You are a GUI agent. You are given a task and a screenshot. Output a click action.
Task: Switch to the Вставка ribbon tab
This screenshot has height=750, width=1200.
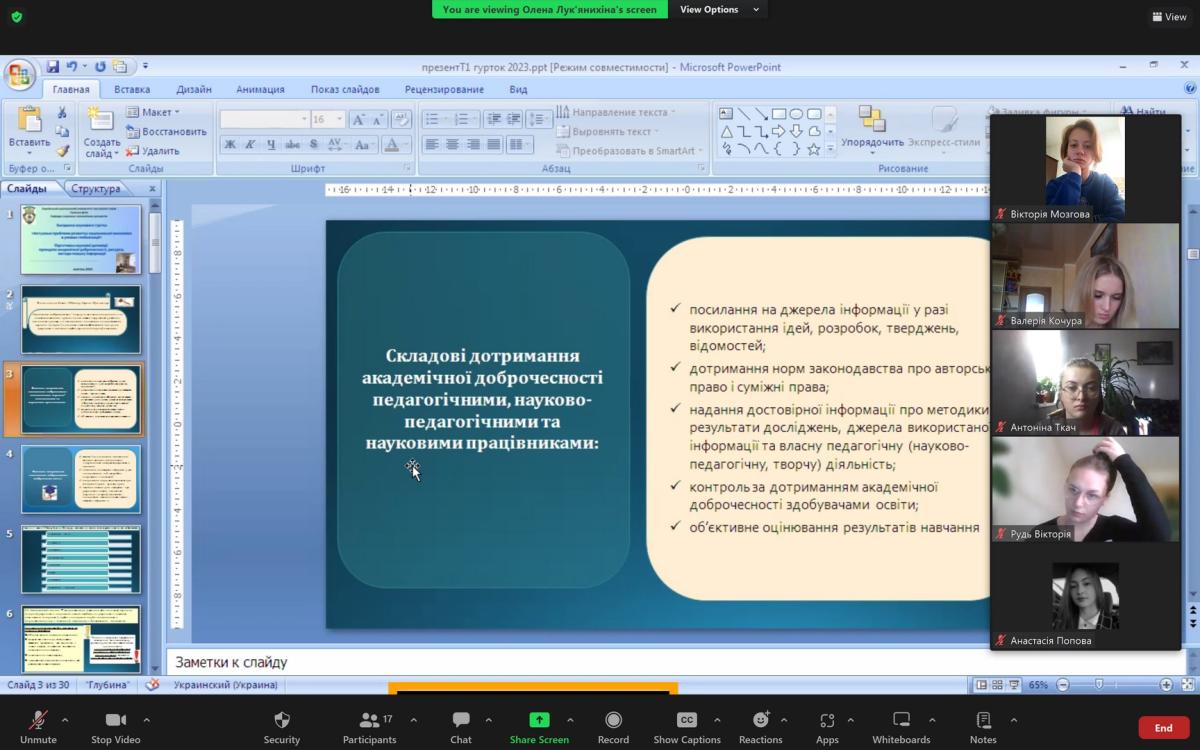132,89
